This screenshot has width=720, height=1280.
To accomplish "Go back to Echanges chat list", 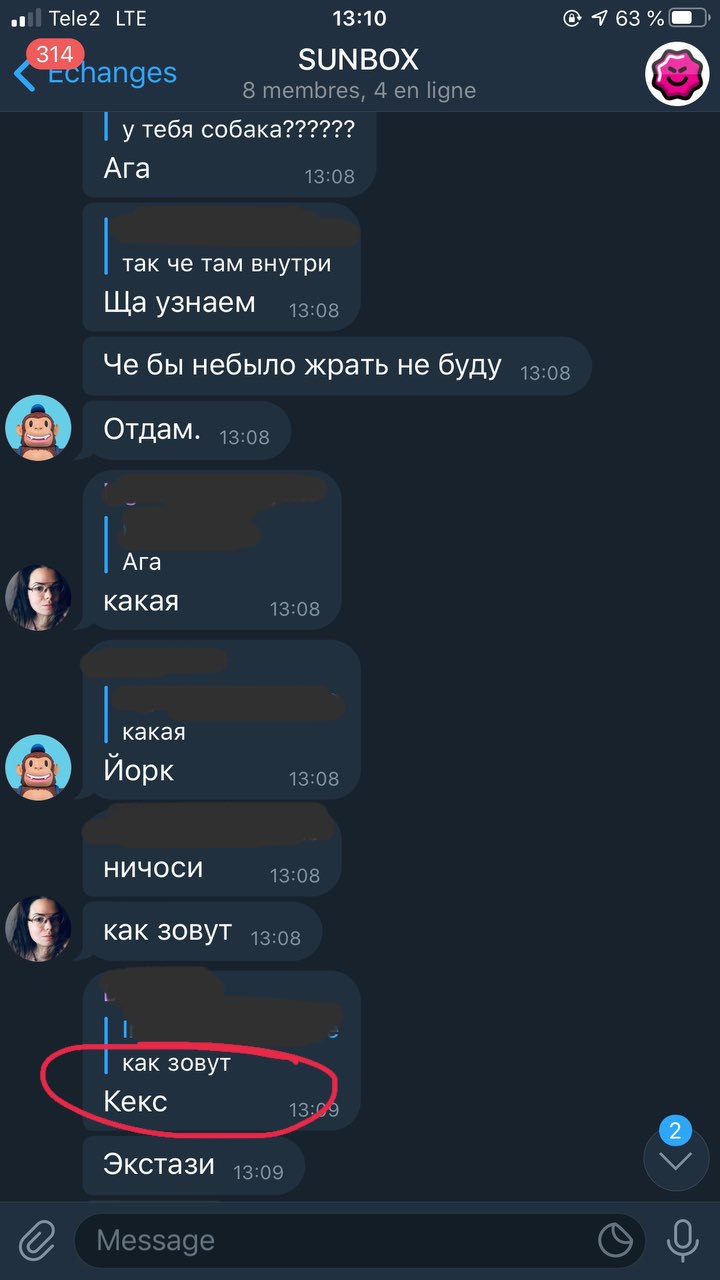I will click(95, 74).
